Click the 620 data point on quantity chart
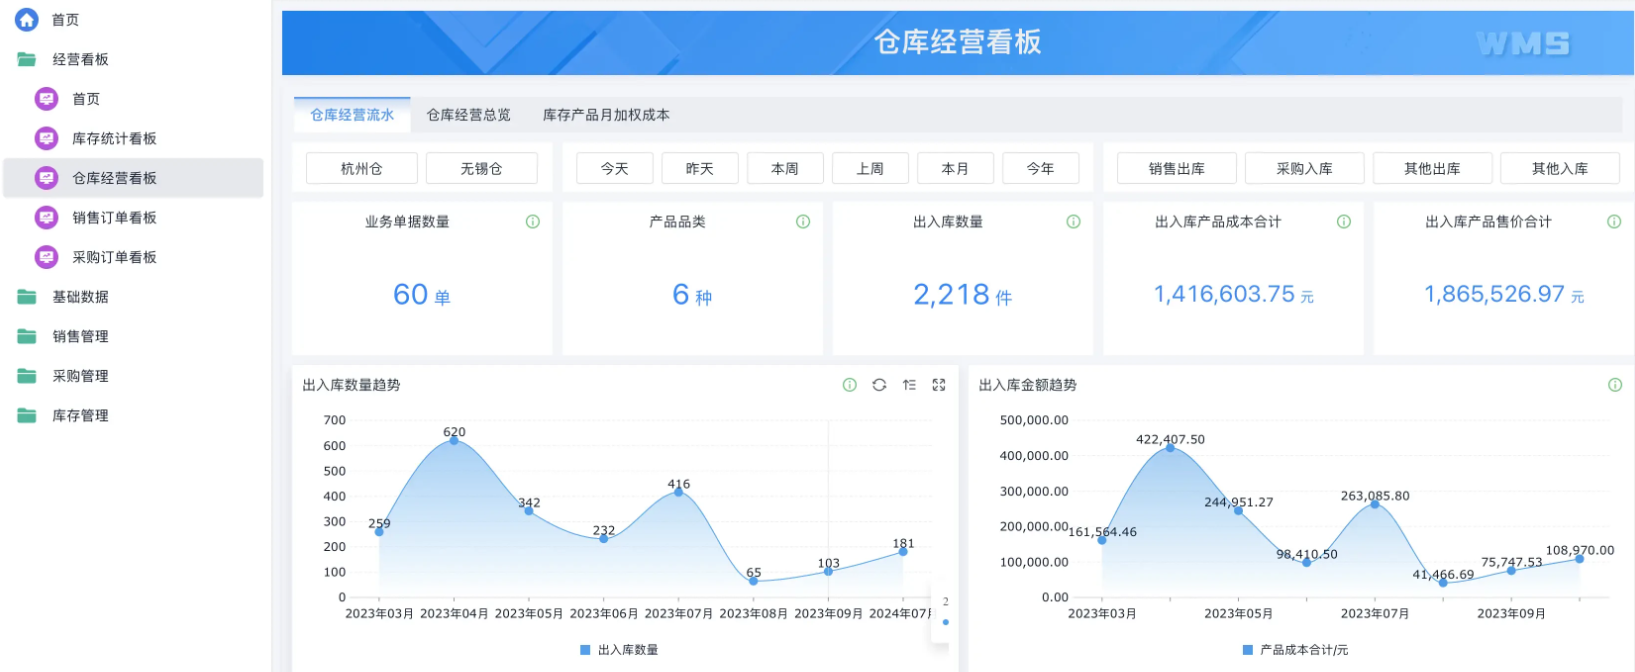This screenshot has width=1635, height=672. pyautogui.click(x=454, y=440)
